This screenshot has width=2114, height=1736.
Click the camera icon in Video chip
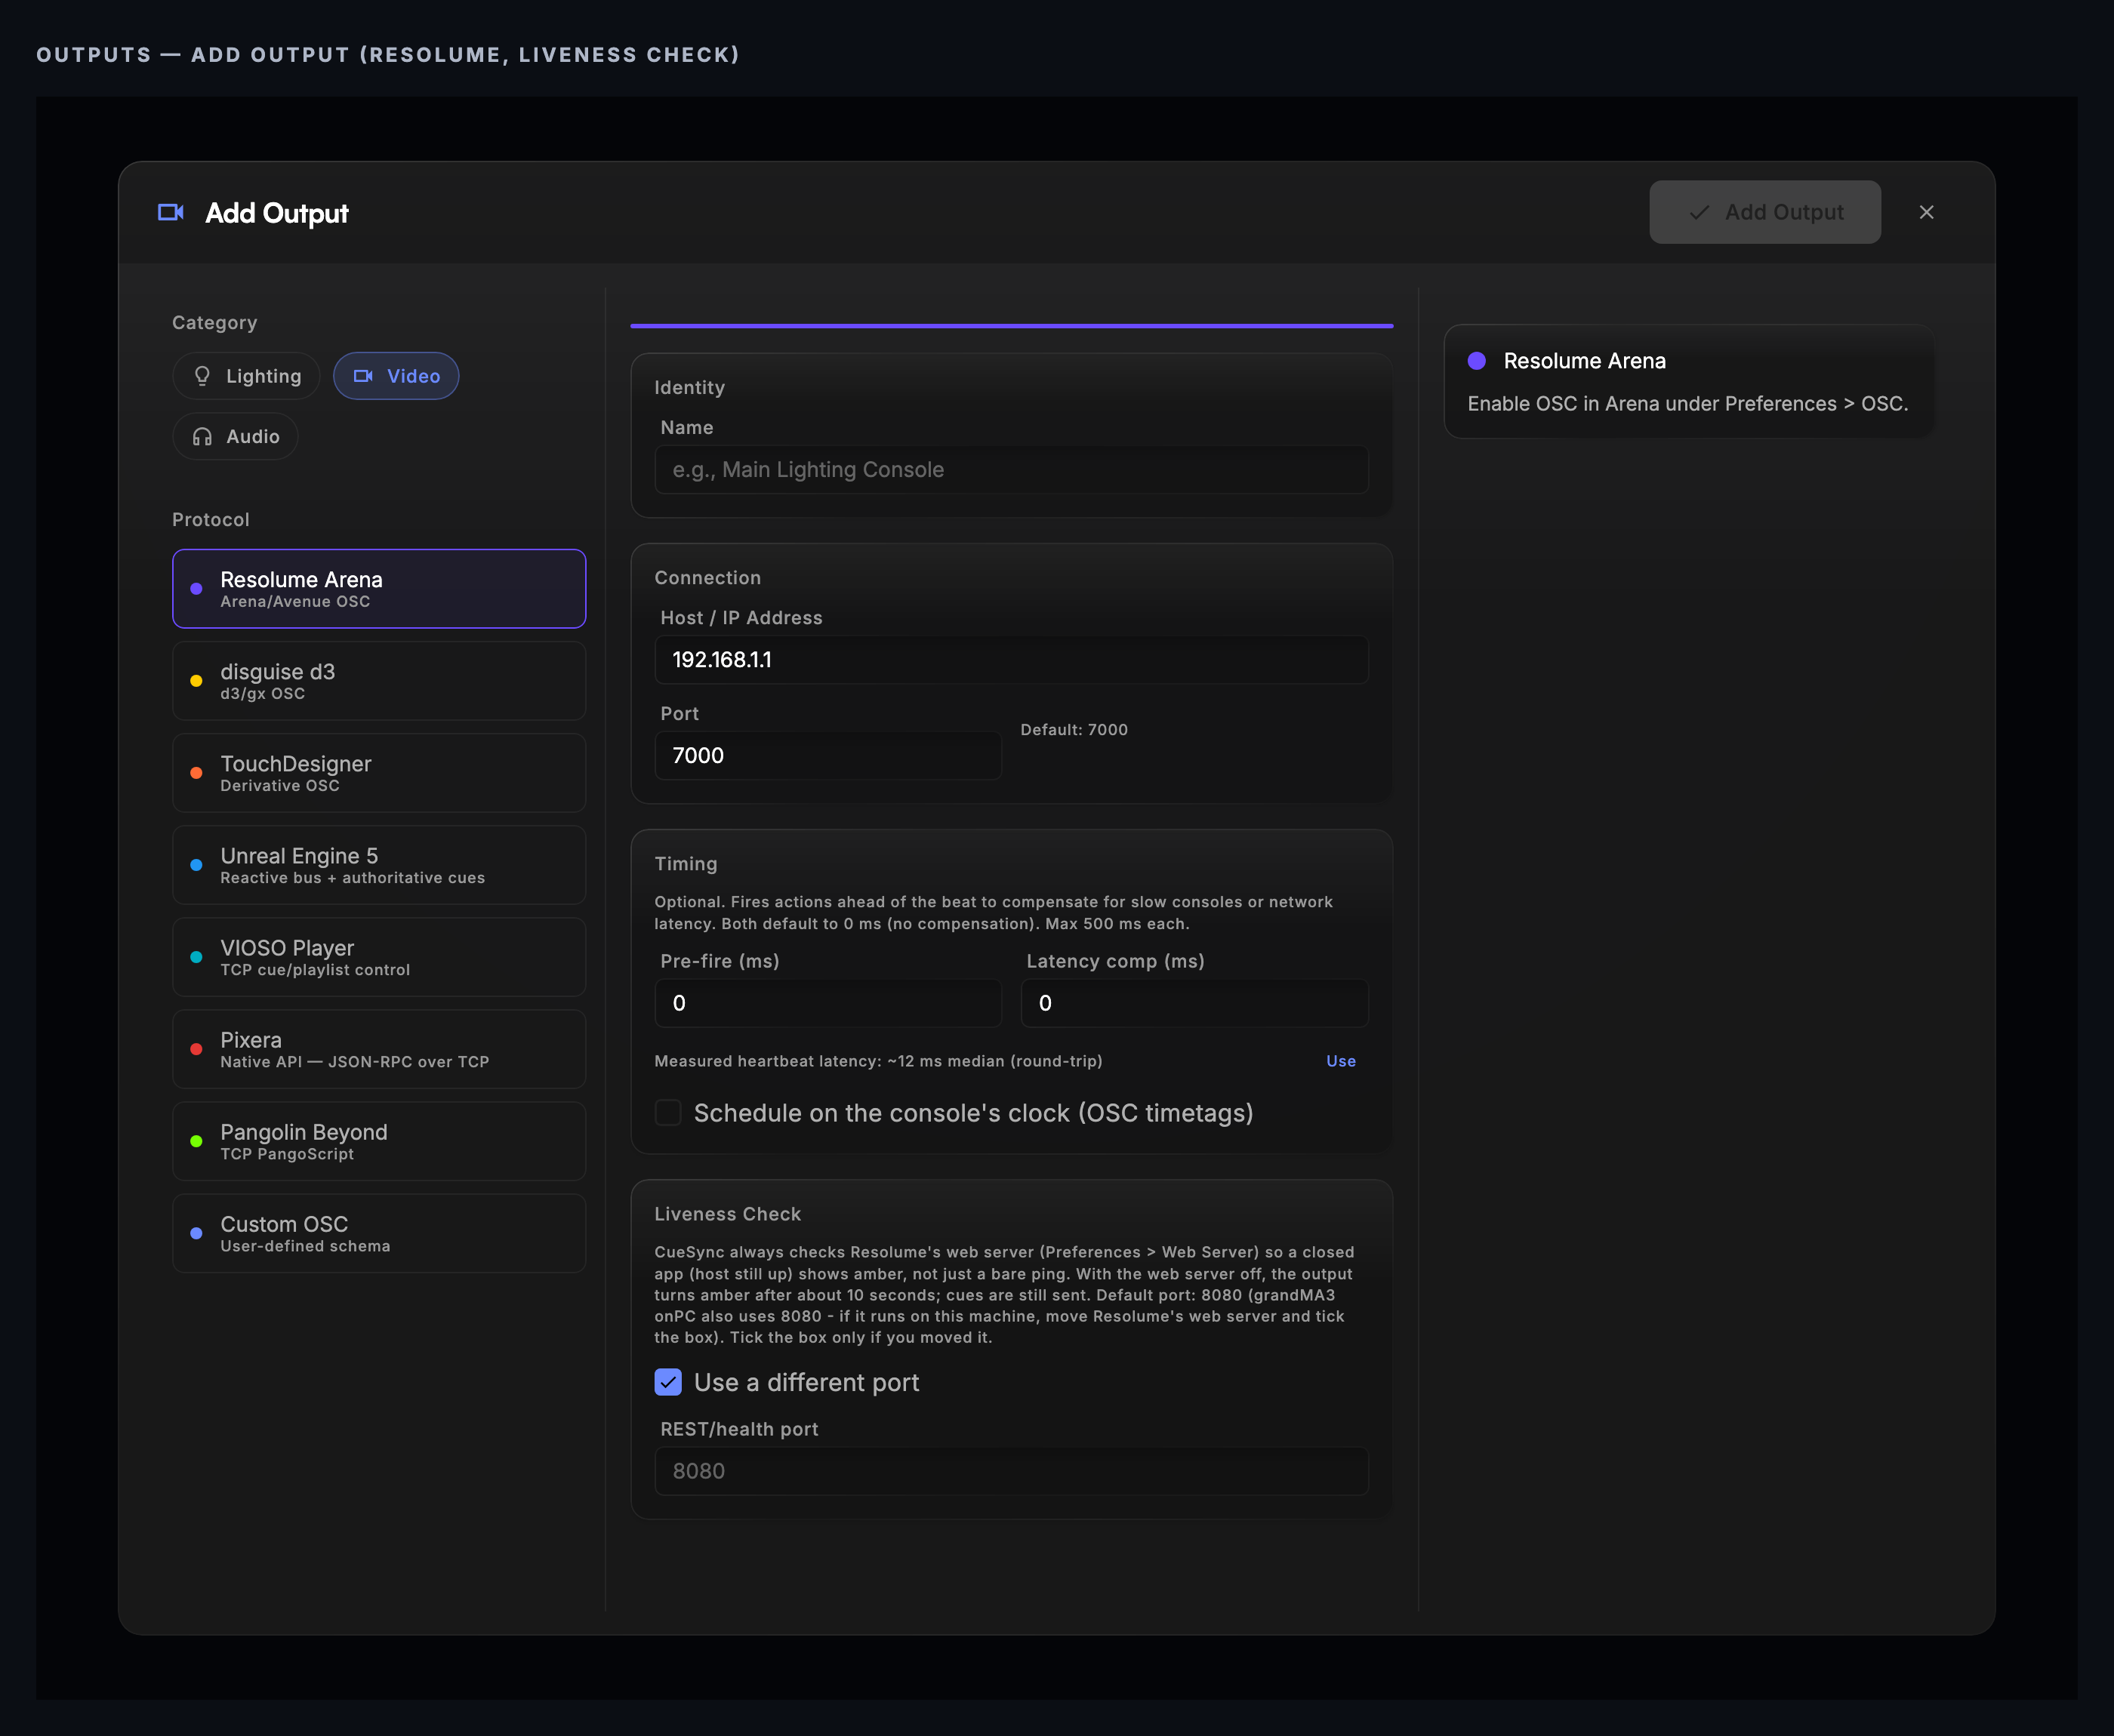point(363,376)
